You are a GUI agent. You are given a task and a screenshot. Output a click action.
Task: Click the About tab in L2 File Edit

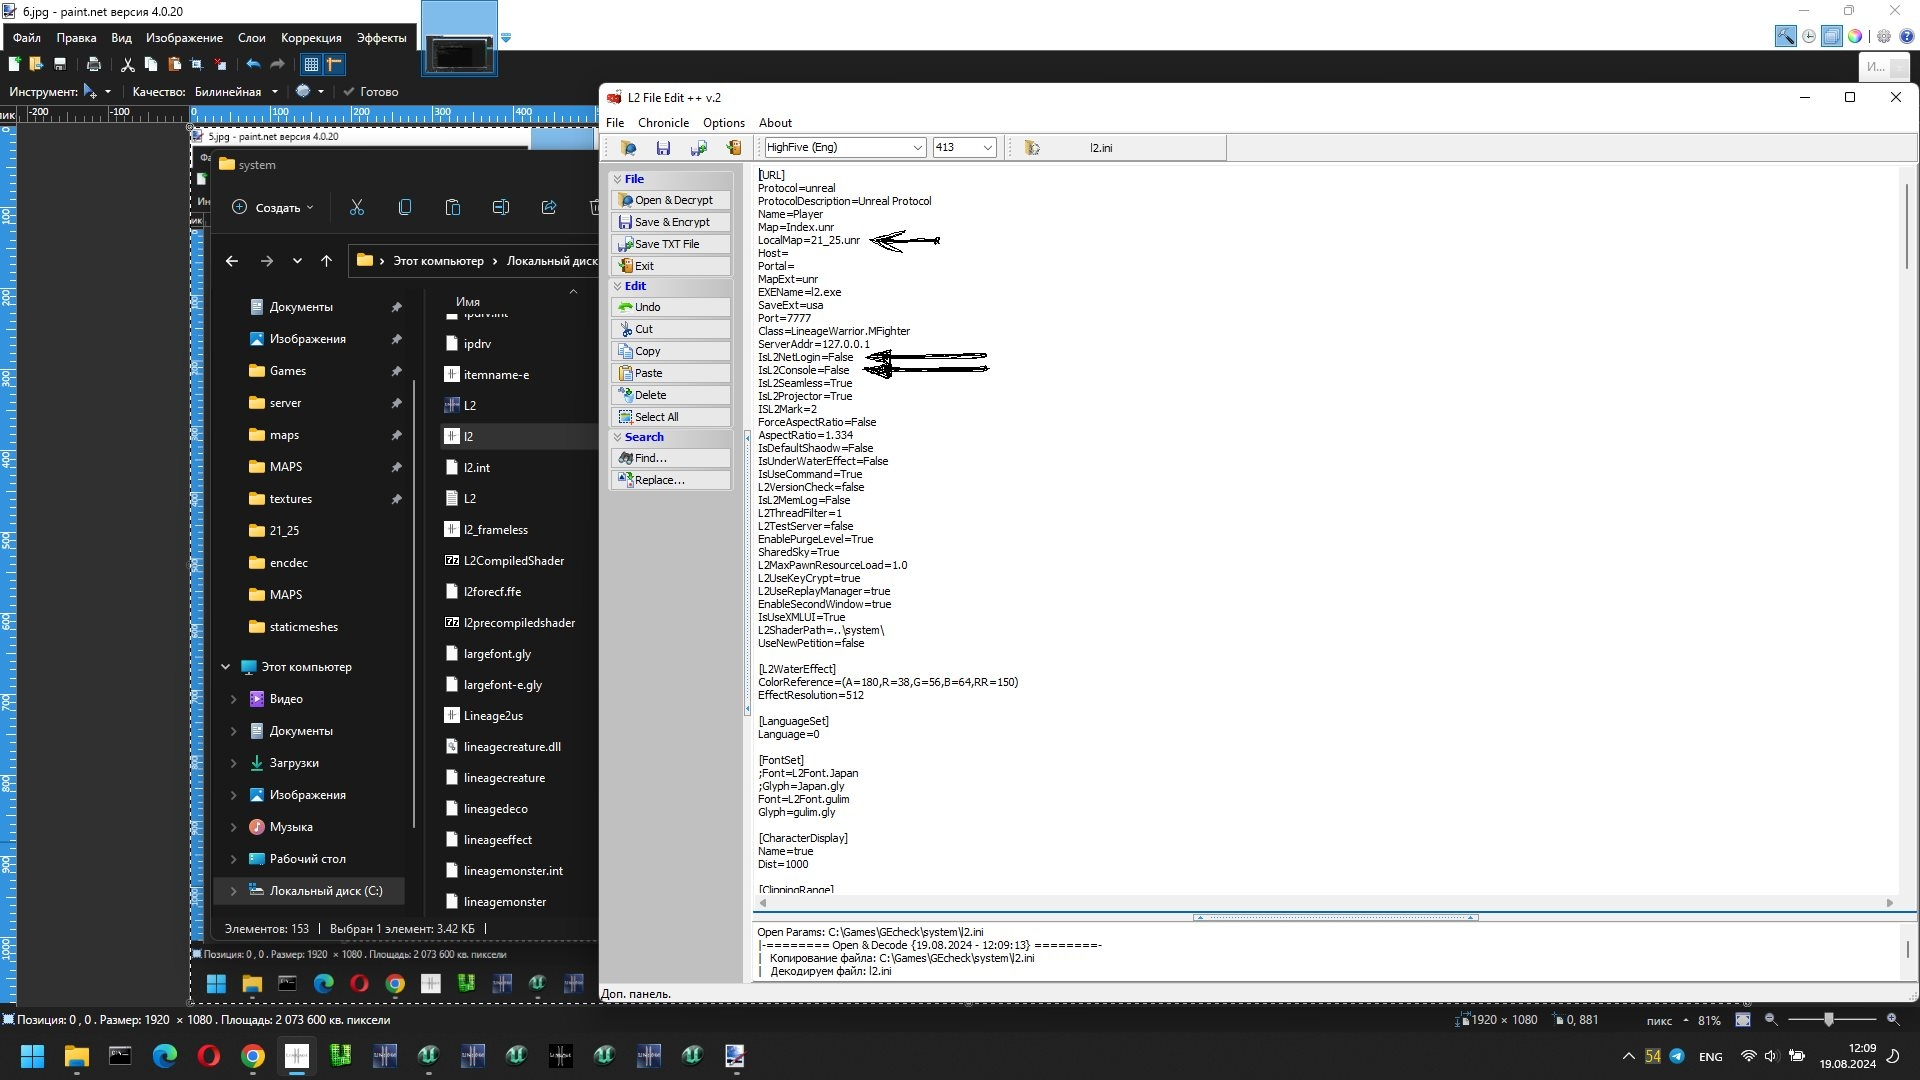tap(775, 121)
